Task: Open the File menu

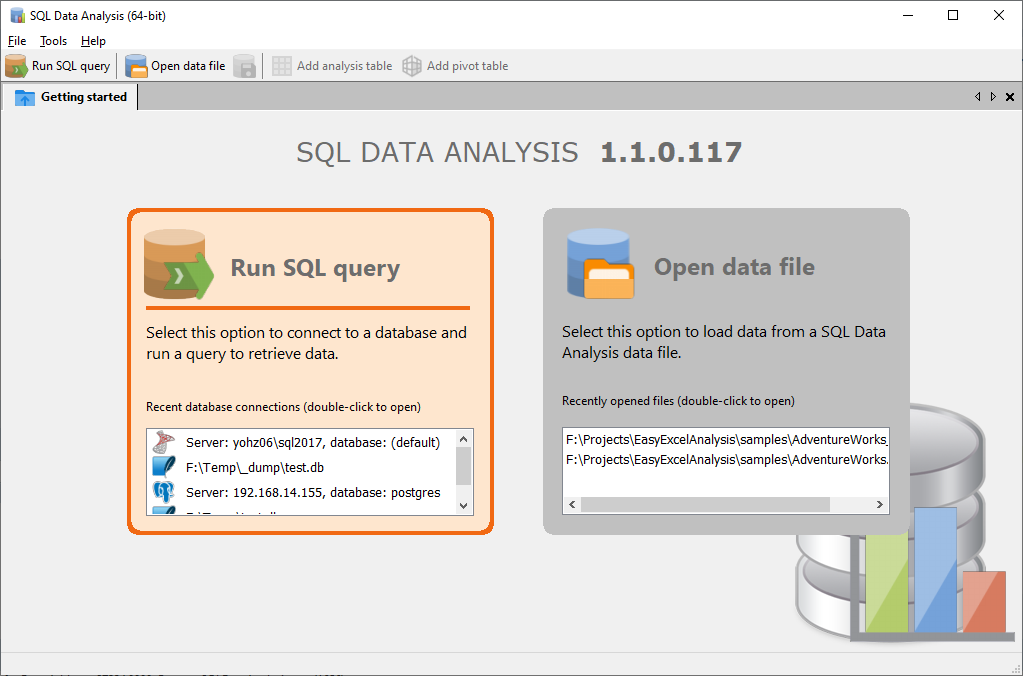Action: [x=16, y=41]
